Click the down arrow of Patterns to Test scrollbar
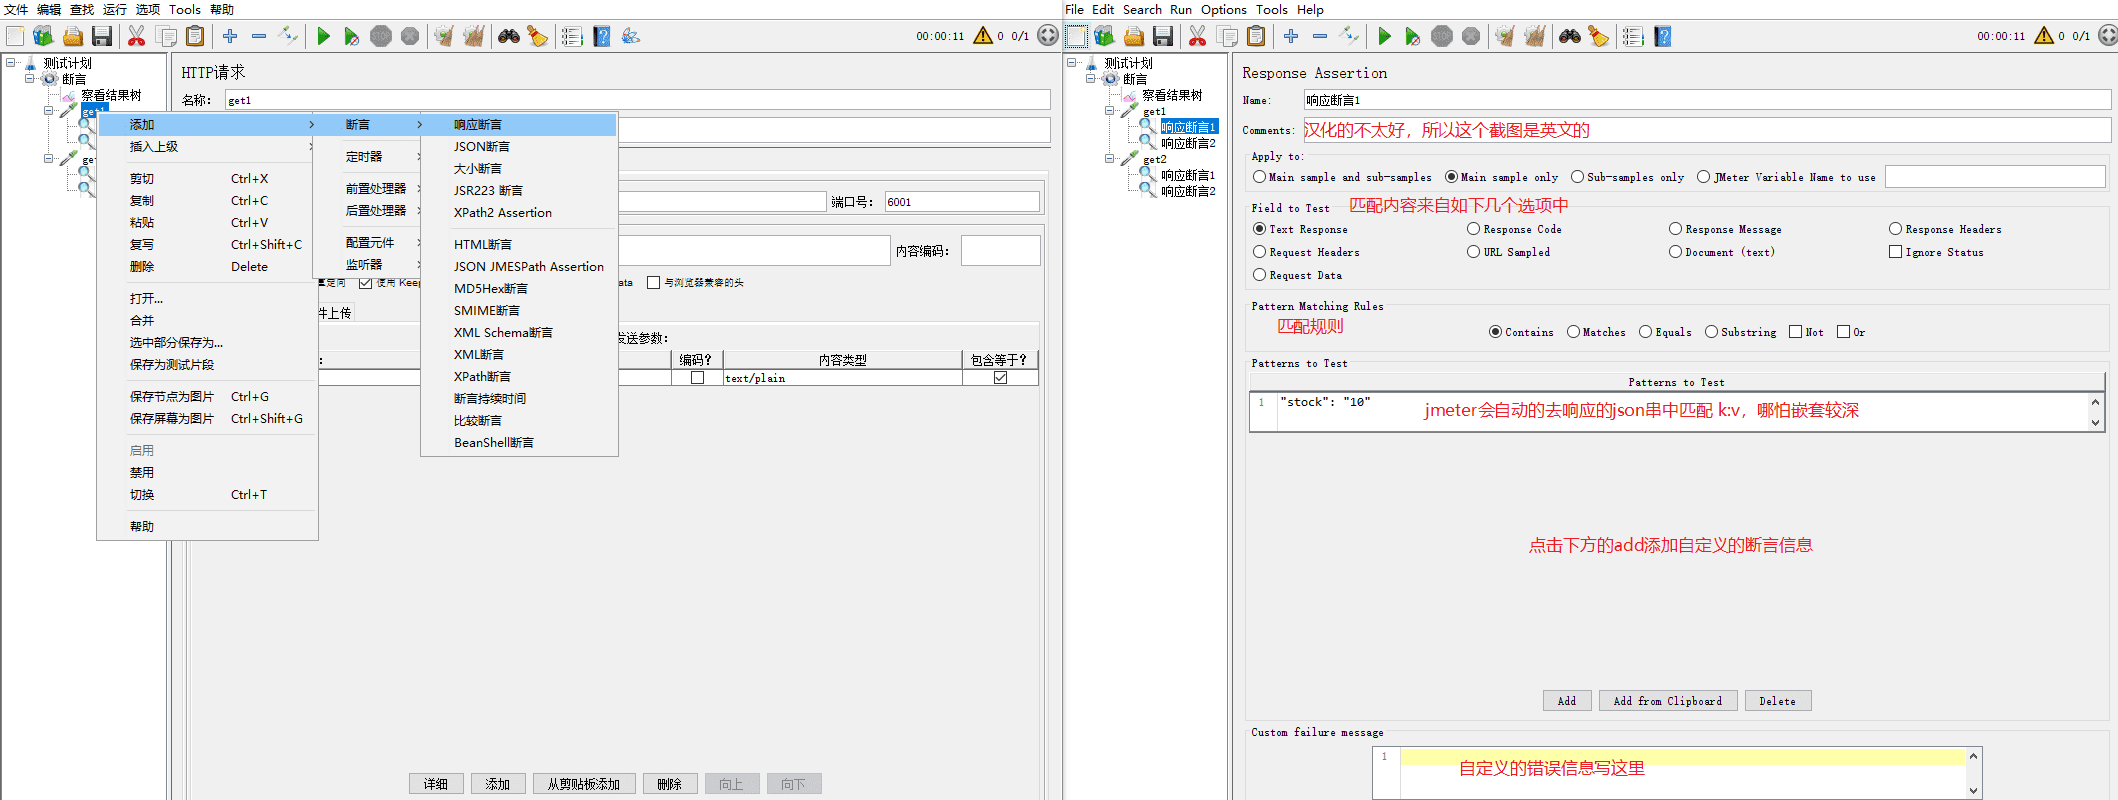Viewport: 2118px width, 800px height. [2095, 423]
